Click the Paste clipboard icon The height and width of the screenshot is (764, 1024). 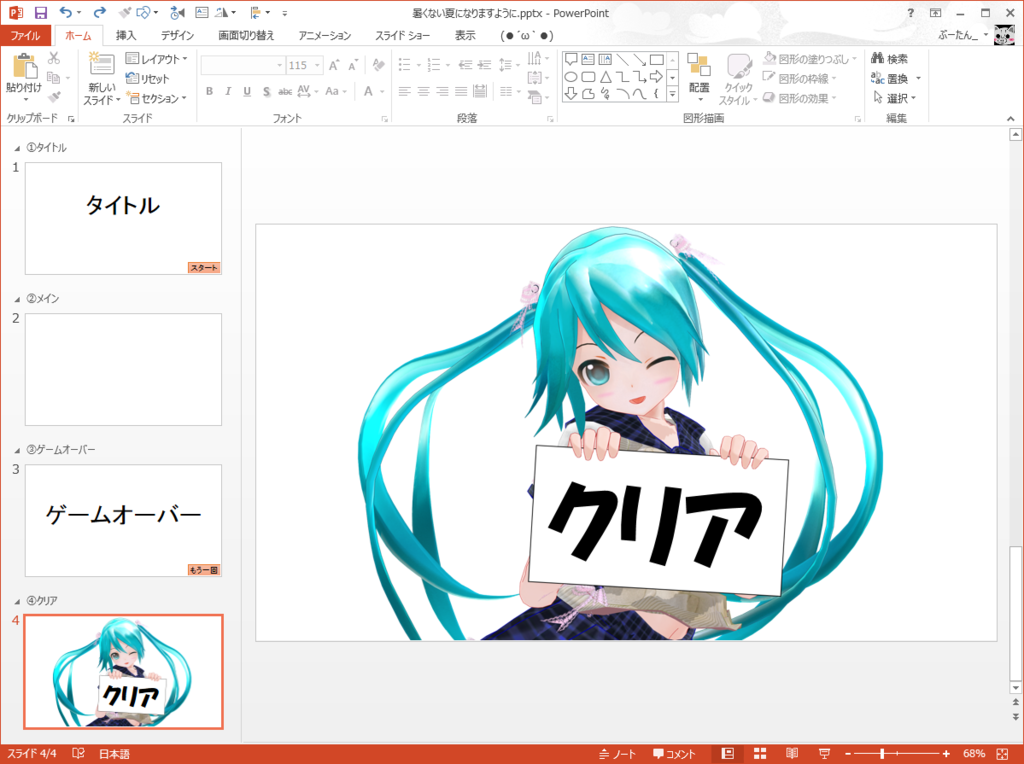(x=24, y=66)
